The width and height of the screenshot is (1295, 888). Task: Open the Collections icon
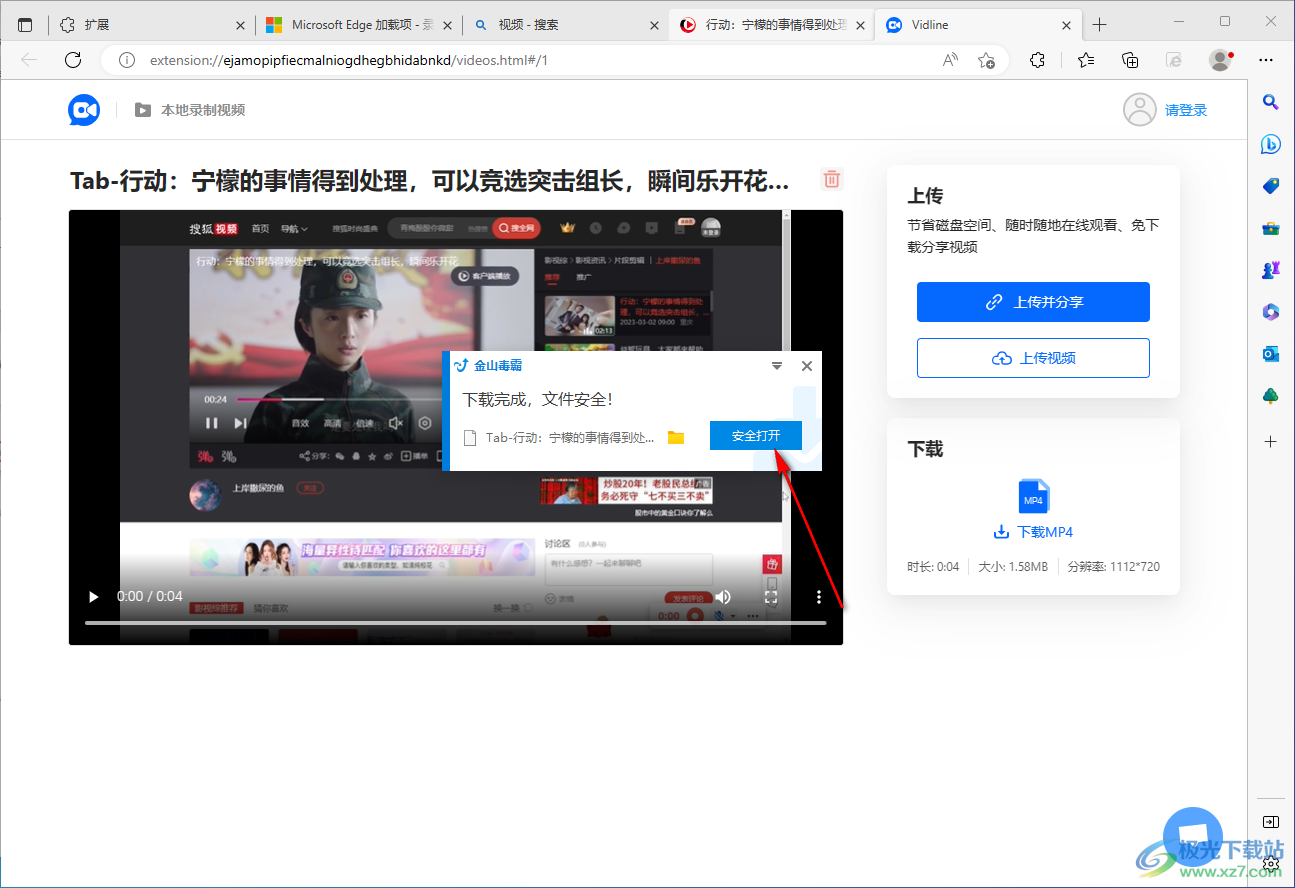(x=1130, y=60)
